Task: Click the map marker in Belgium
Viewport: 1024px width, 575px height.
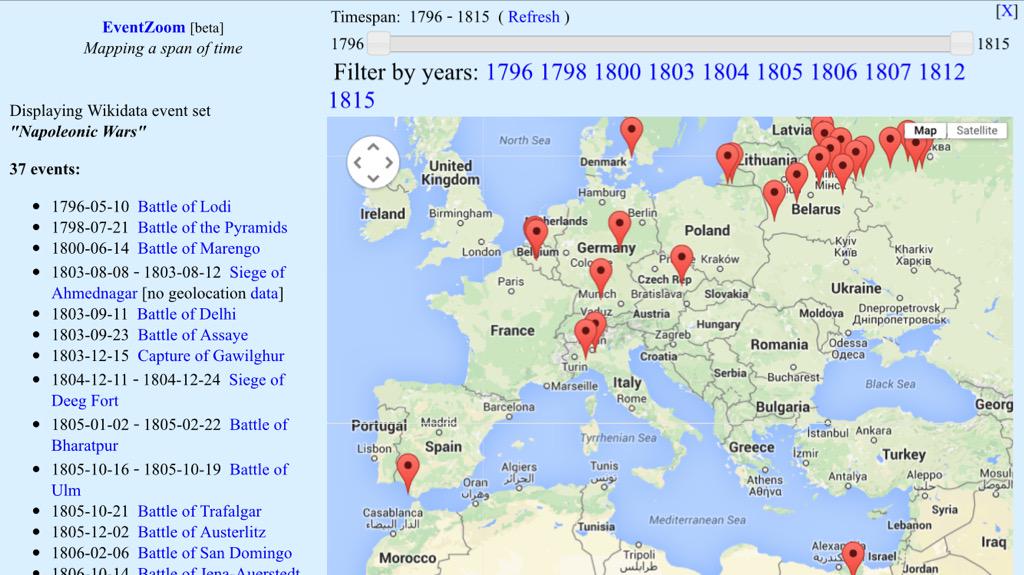Action: click(x=537, y=237)
